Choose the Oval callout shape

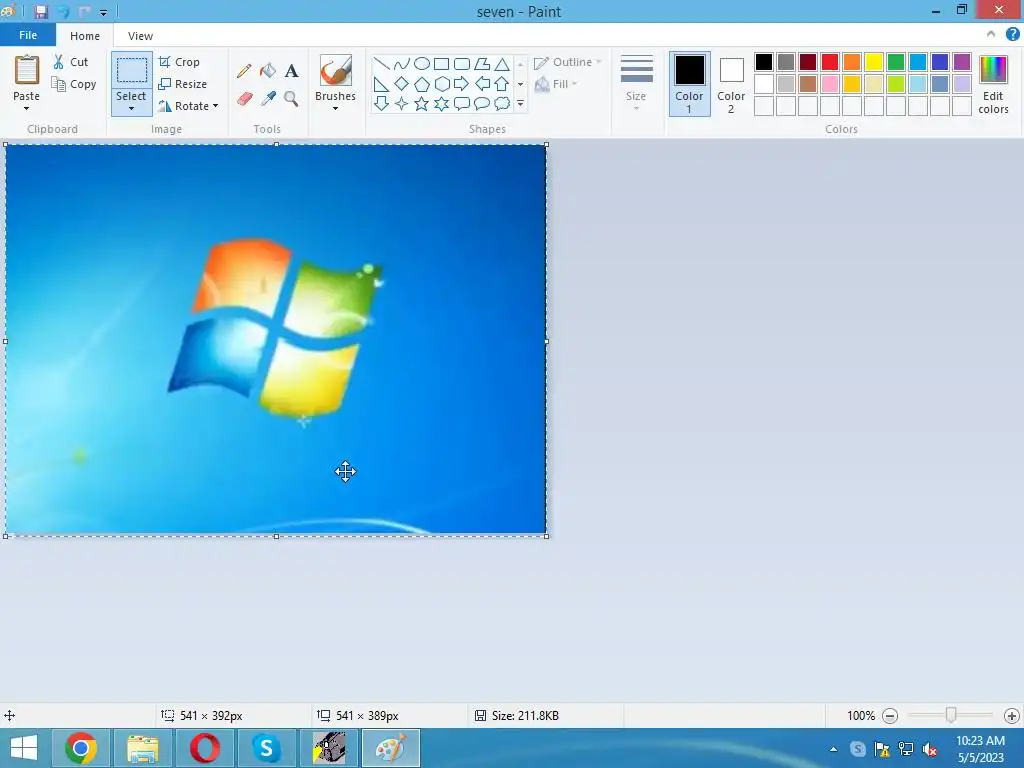pyautogui.click(x=482, y=103)
